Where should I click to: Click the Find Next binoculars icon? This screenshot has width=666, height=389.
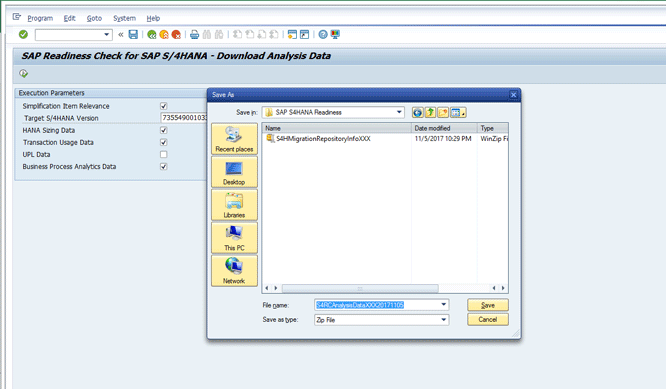pyautogui.click(x=219, y=35)
